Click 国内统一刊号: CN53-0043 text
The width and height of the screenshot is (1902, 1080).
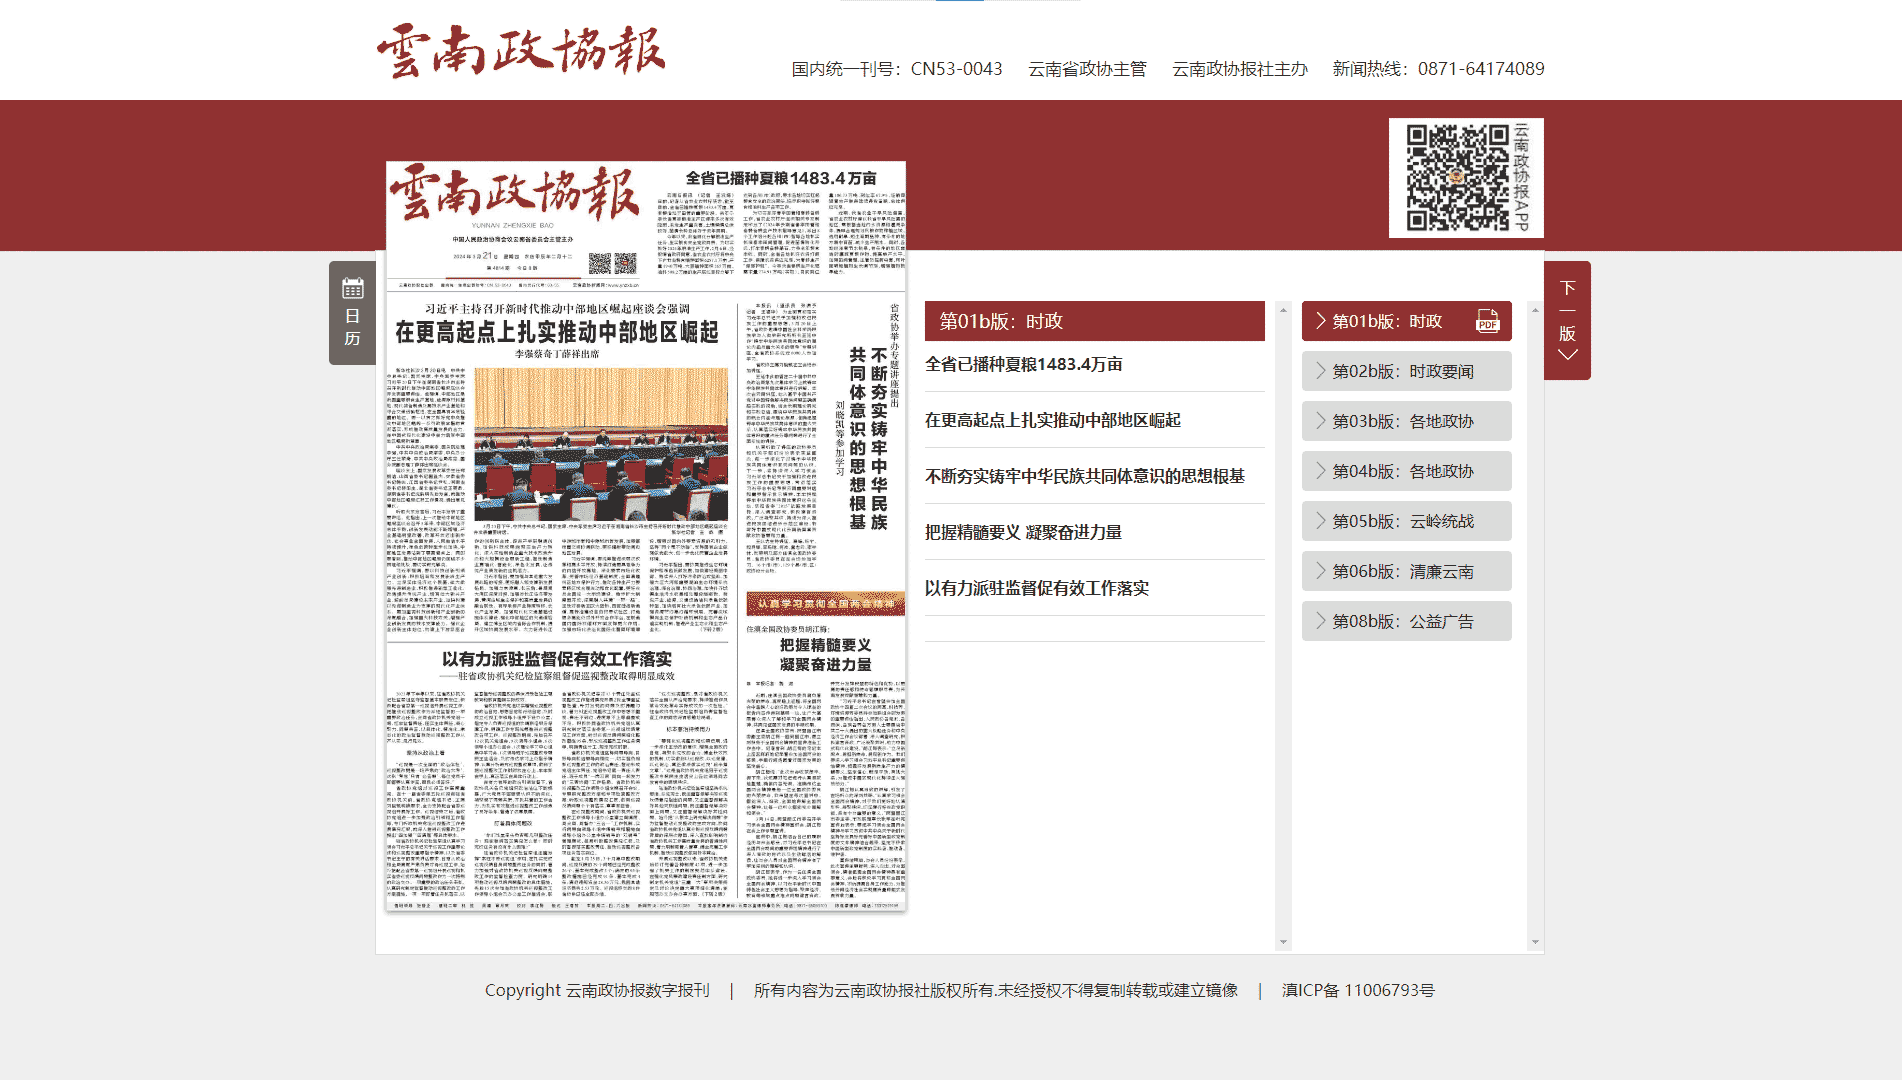pyautogui.click(x=897, y=69)
